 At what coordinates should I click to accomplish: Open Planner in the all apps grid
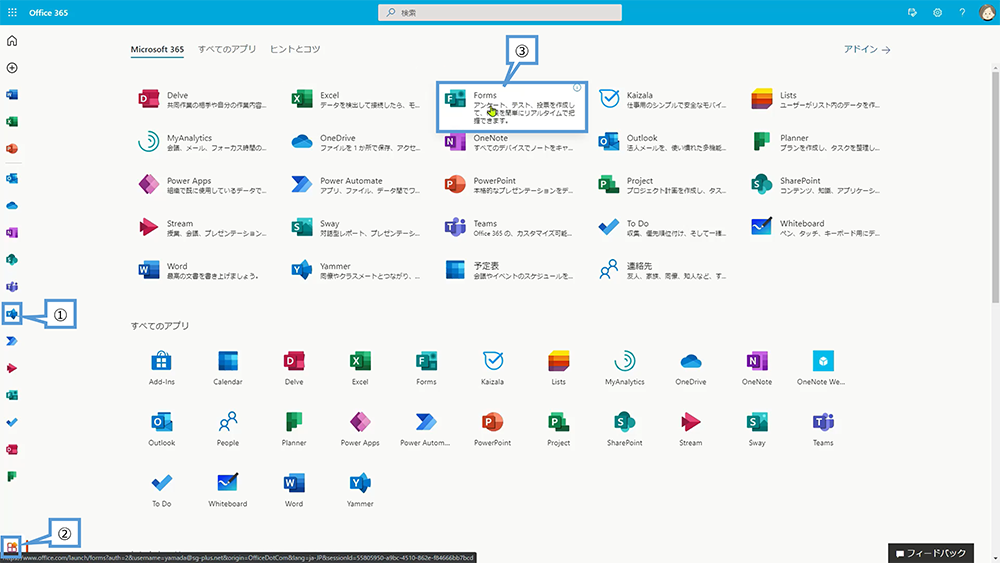(294, 429)
